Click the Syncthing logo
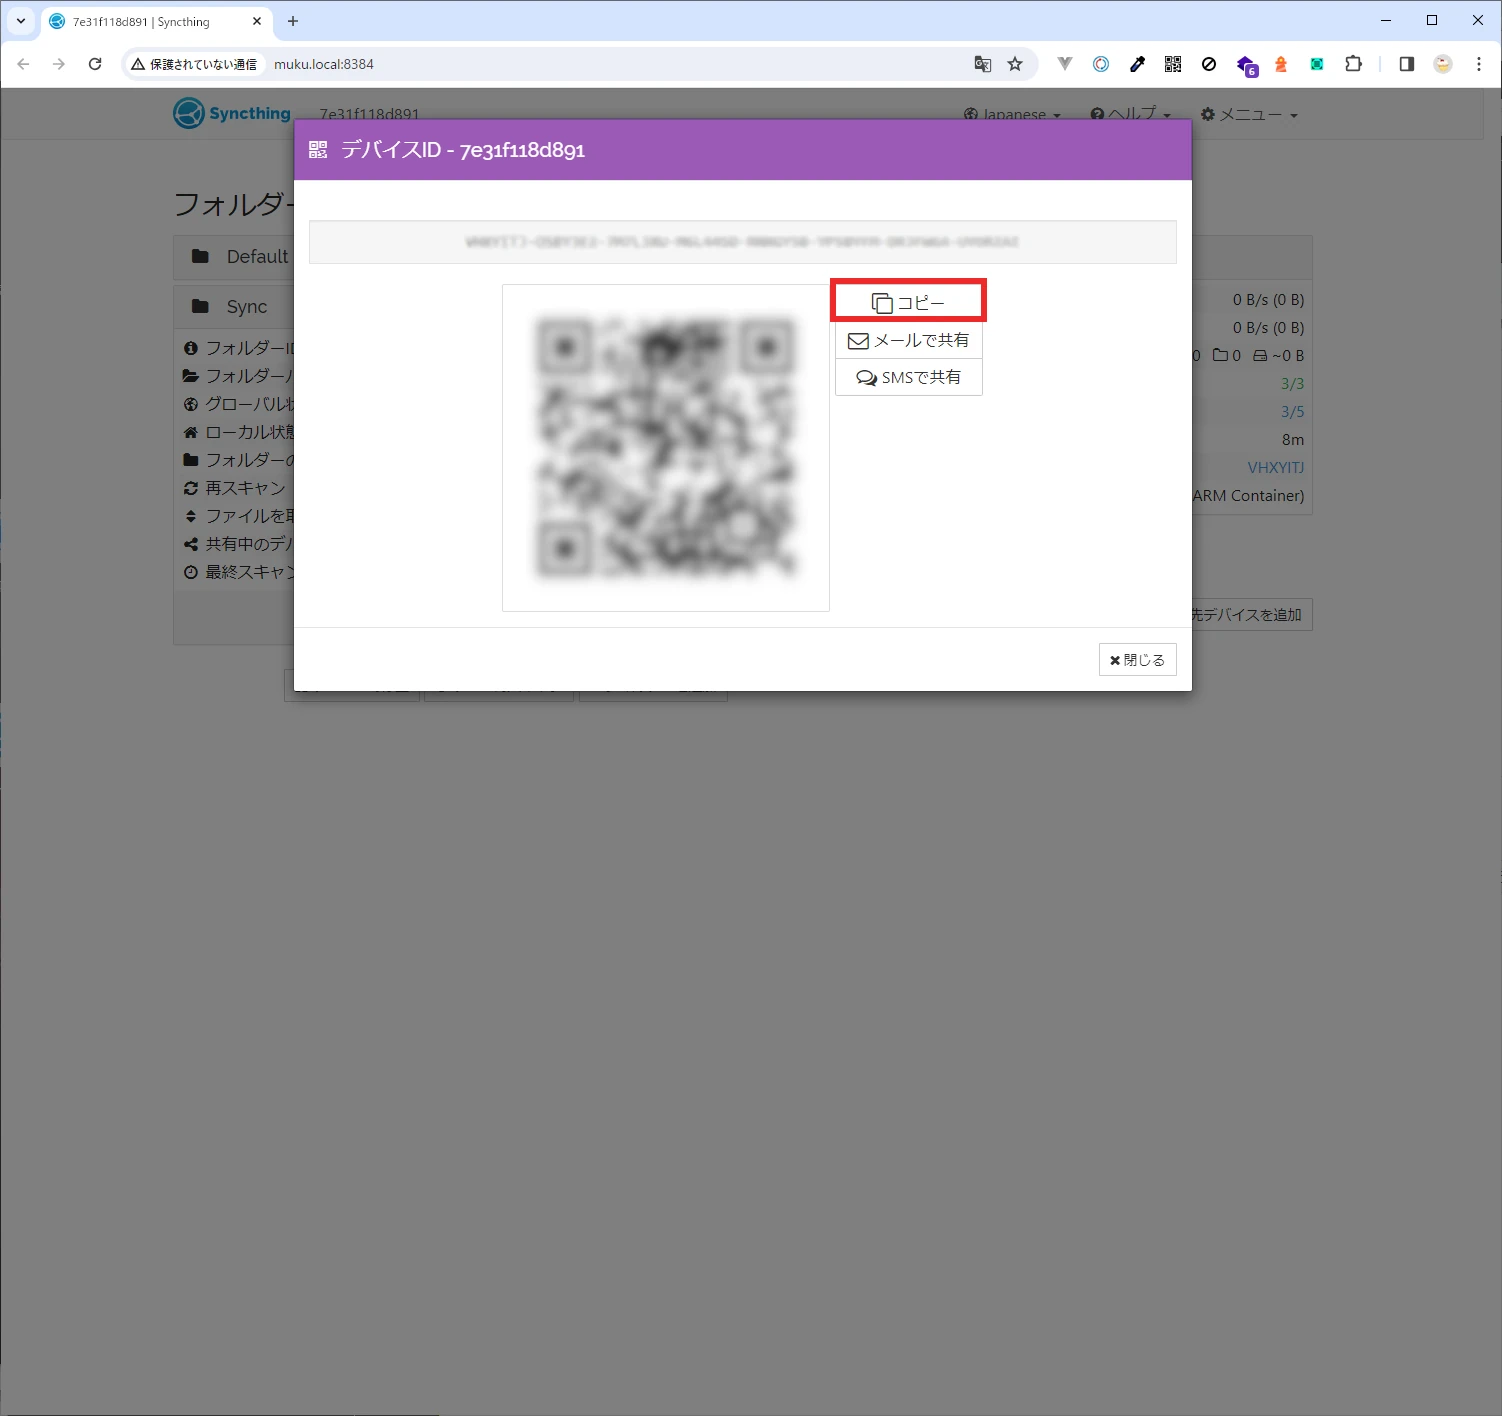This screenshot has width=1502, height=1416. click(232, 113)
